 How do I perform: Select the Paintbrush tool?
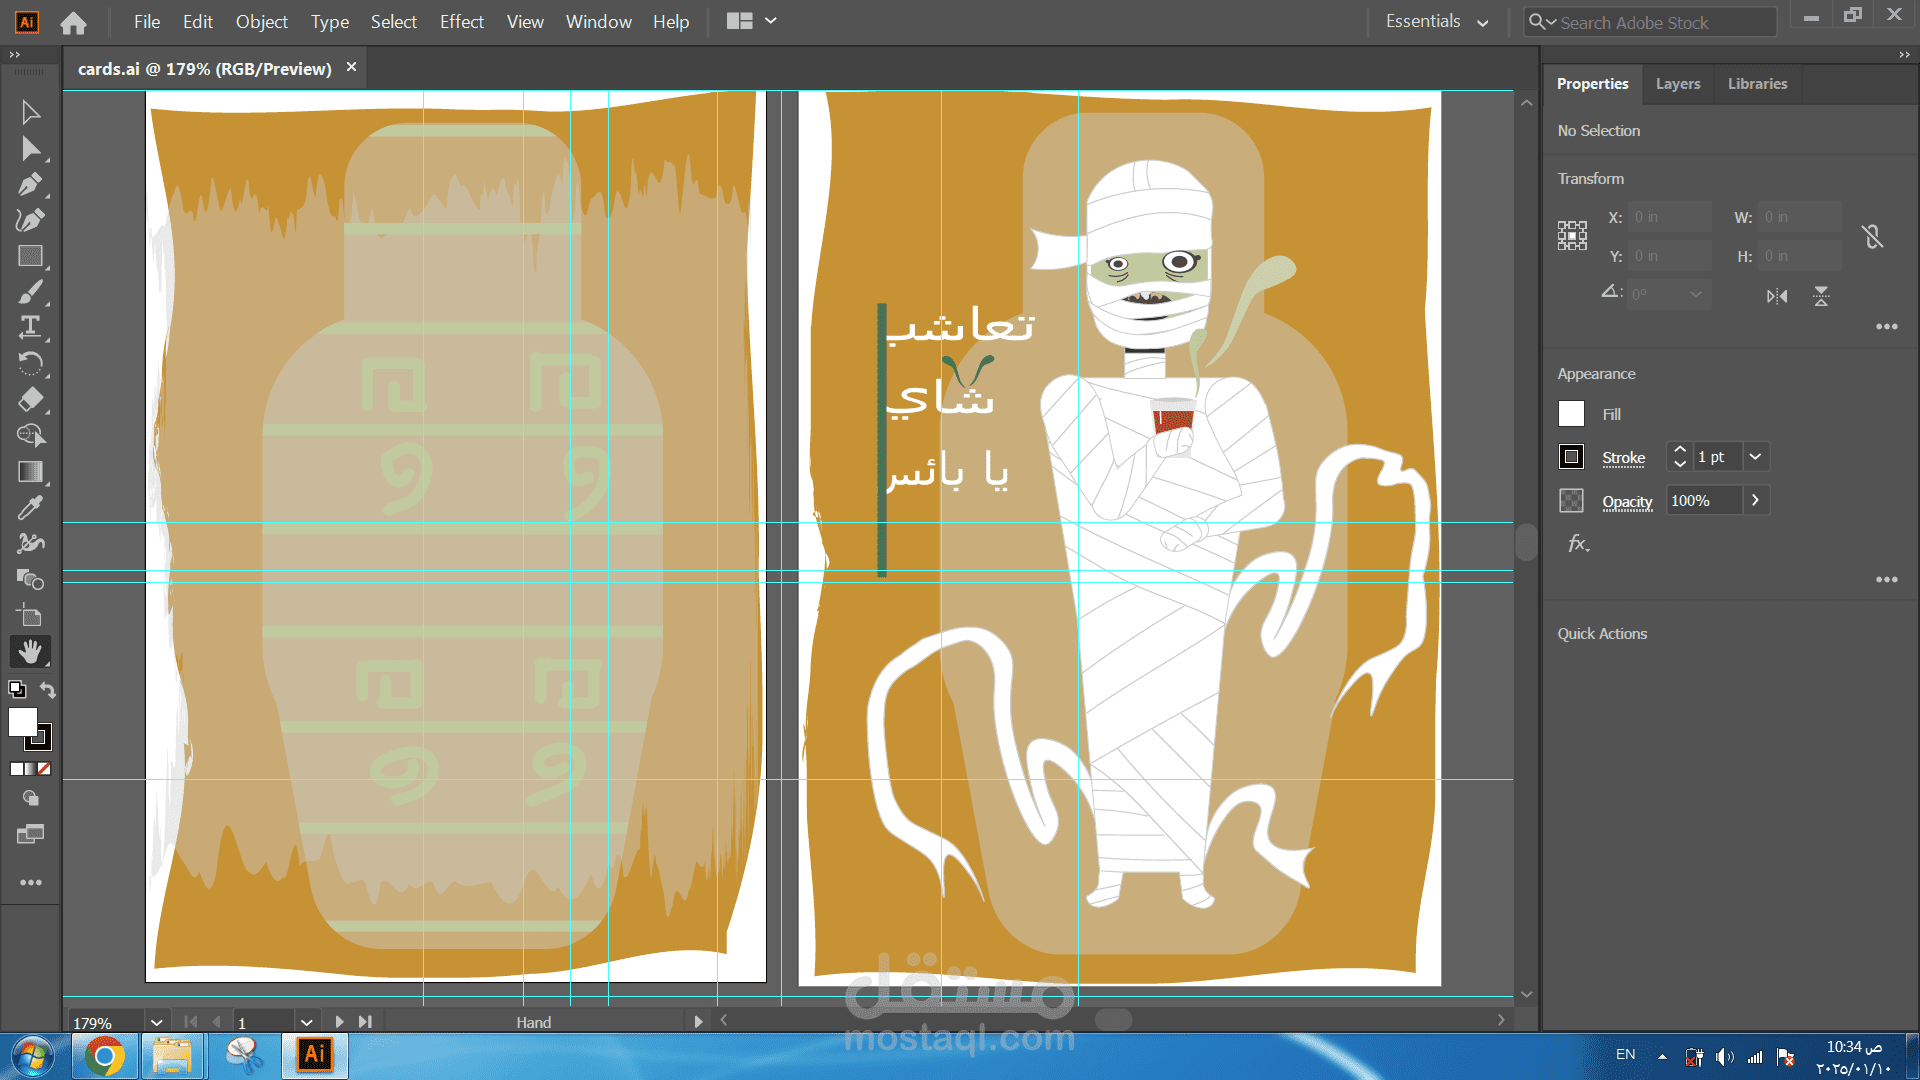(x=30, y=292)
